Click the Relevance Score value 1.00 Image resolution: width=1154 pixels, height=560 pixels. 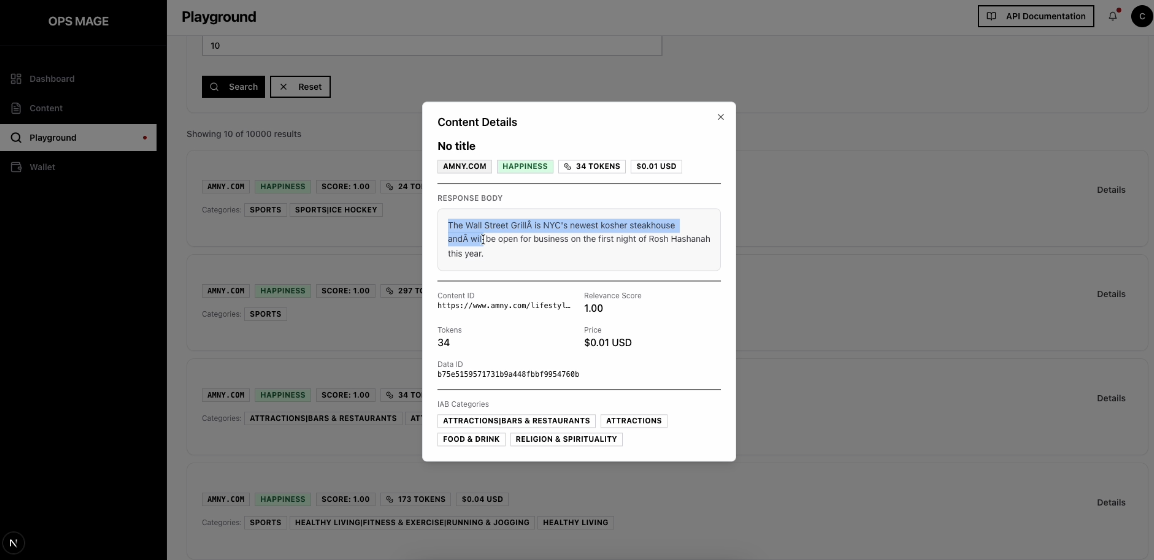[593, 308]
